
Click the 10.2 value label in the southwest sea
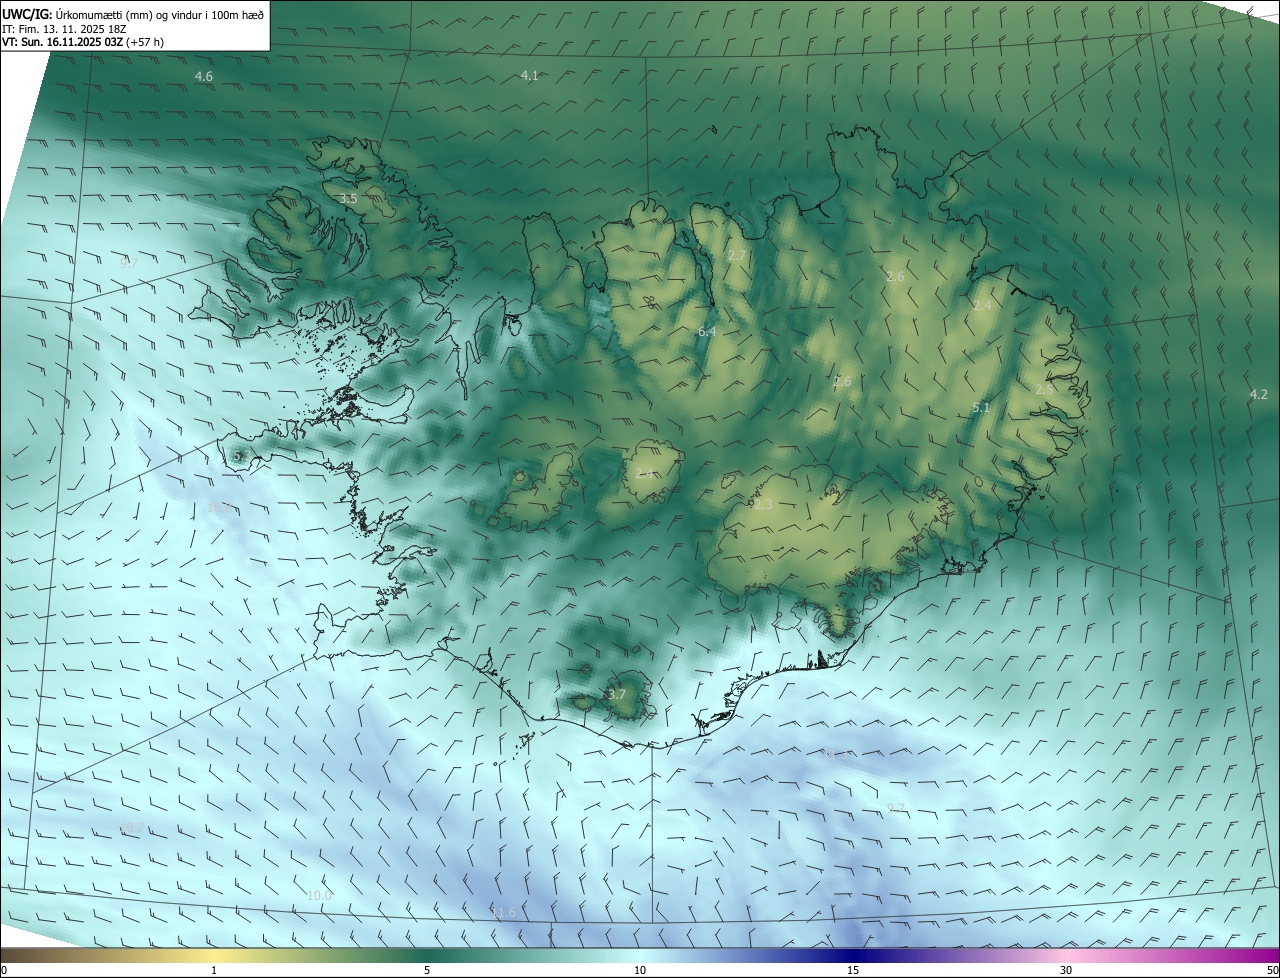132,828
